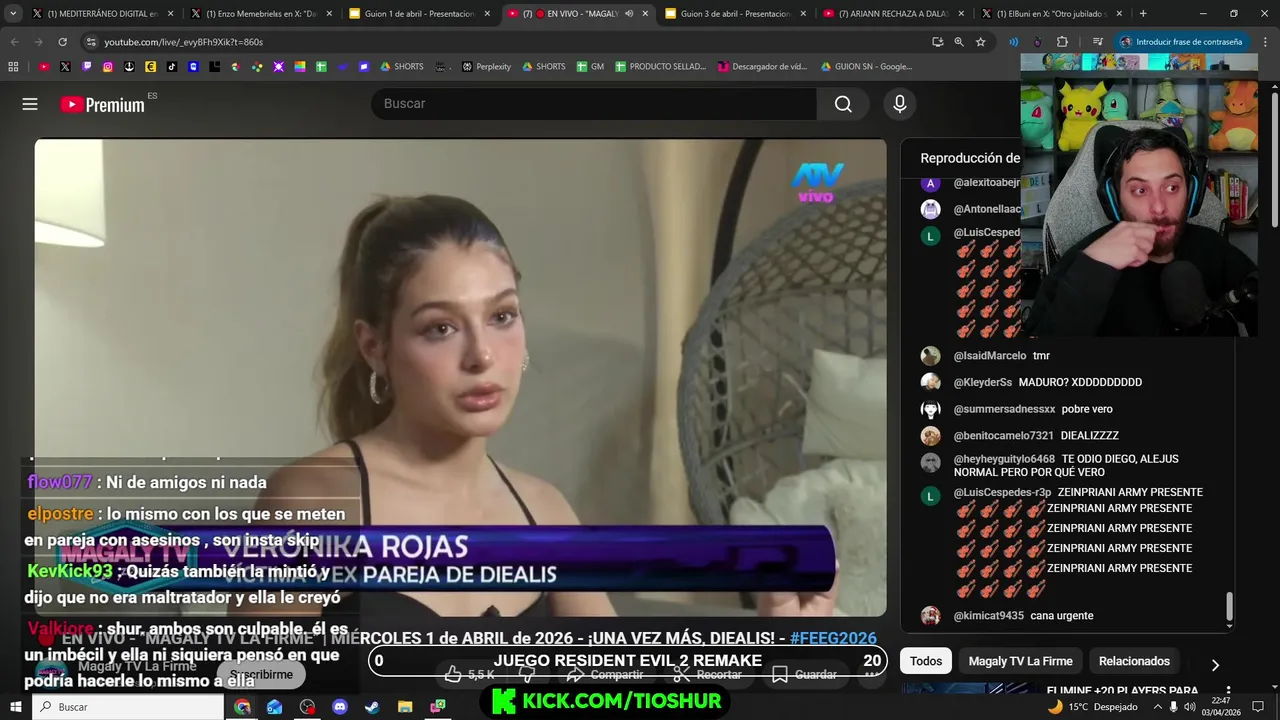The image size is (1280, 720).
Task: Expand the tab search dropdown arrow
Action: click(13, 14)
